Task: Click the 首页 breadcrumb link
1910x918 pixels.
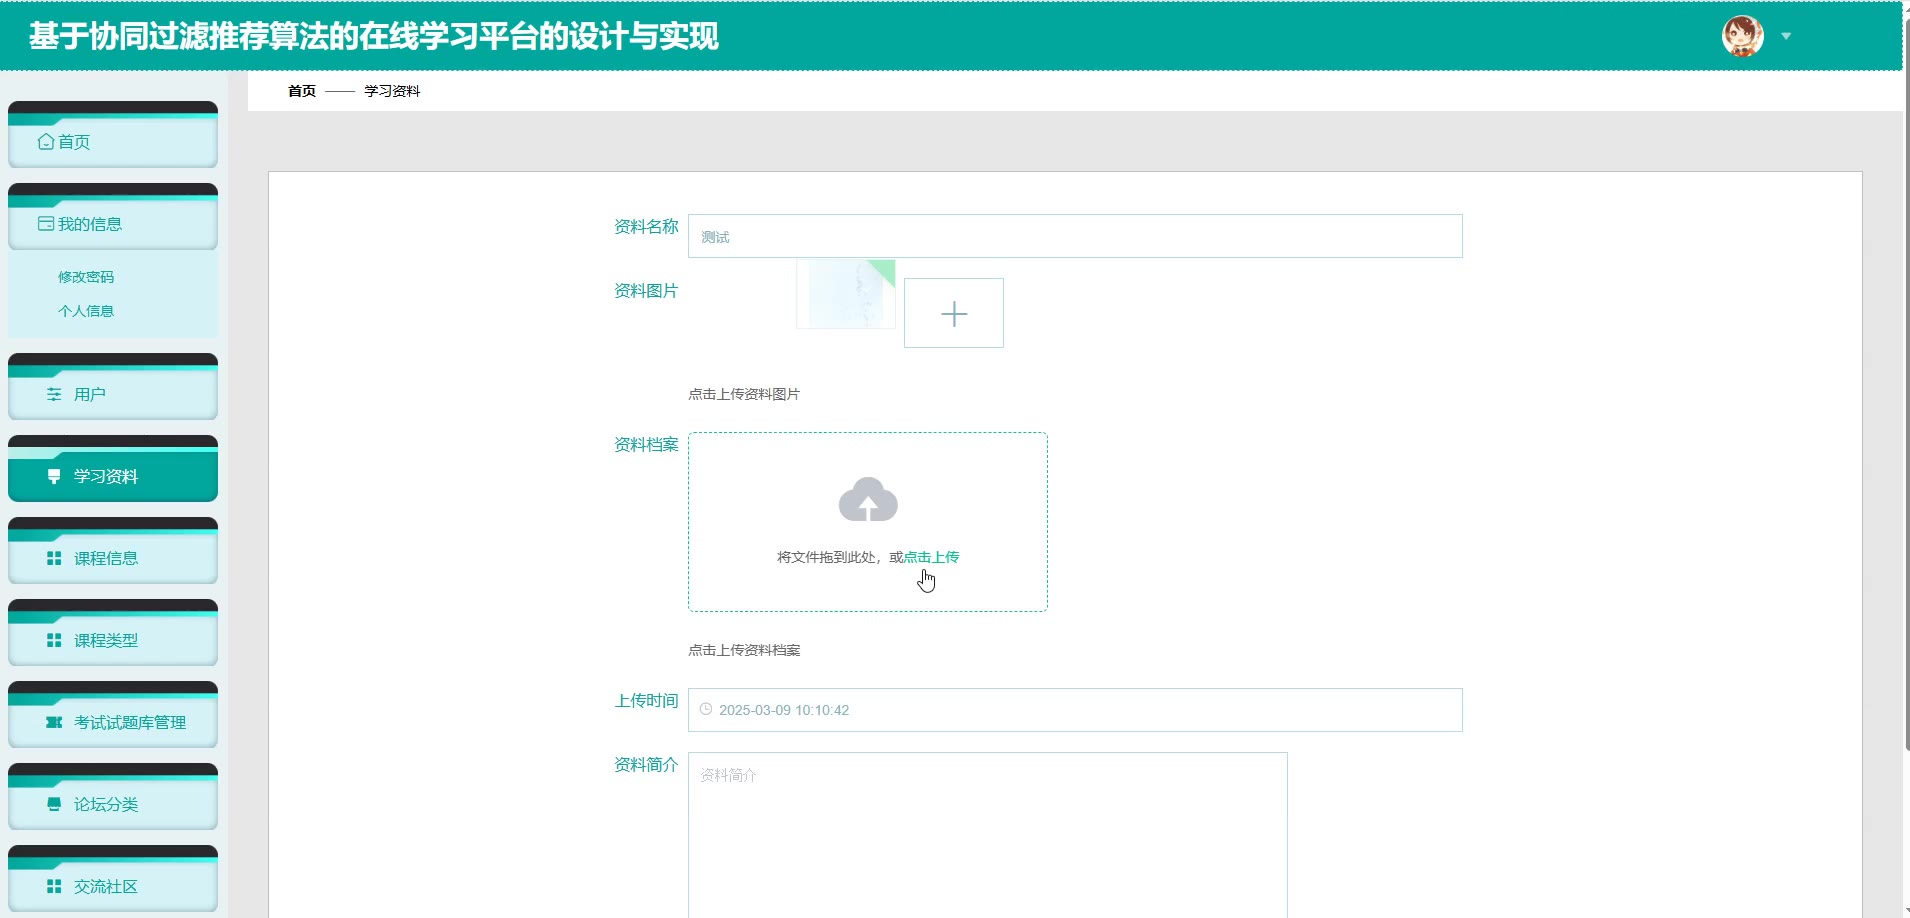Action: point(302,91)
